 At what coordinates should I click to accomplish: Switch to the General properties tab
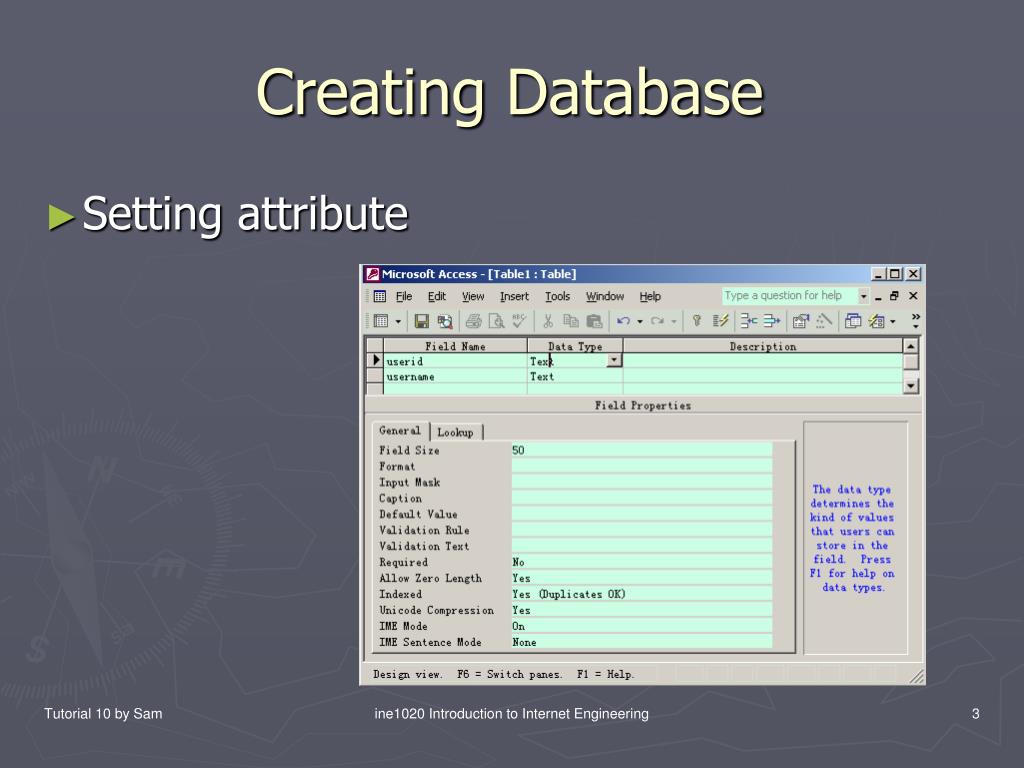point(400,431)
